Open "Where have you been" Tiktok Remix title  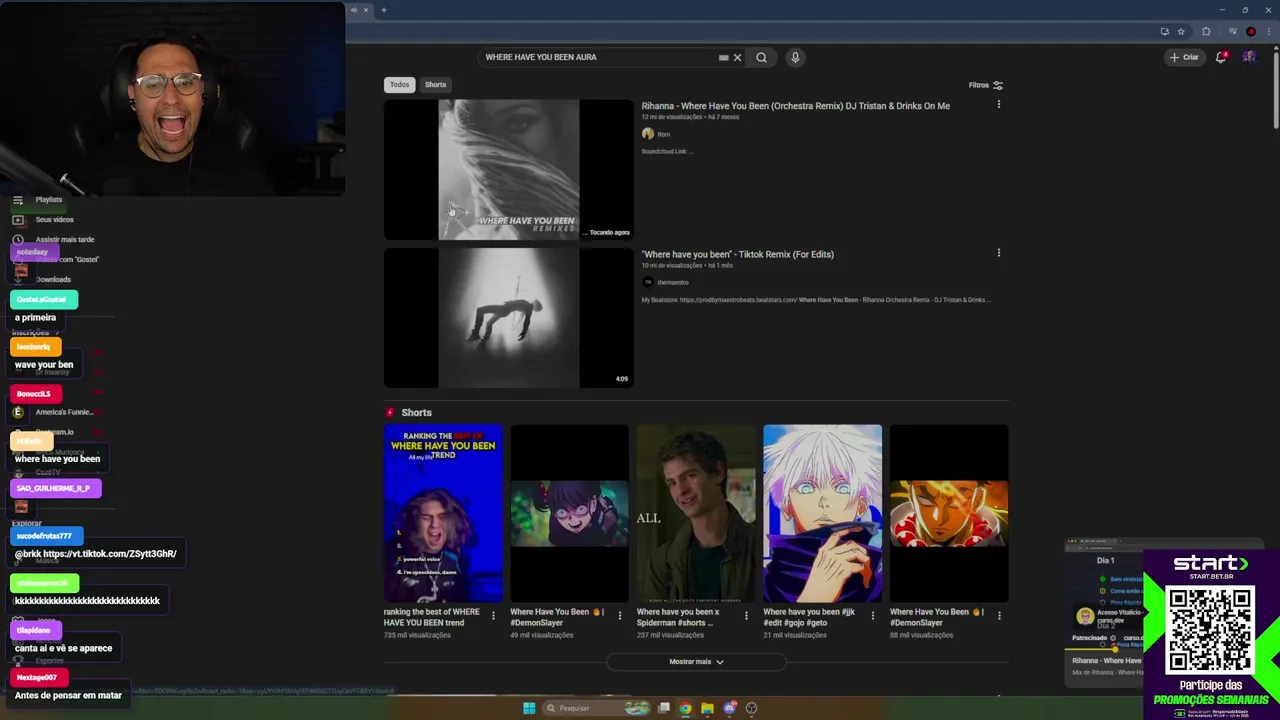click(x=738, y=254)
